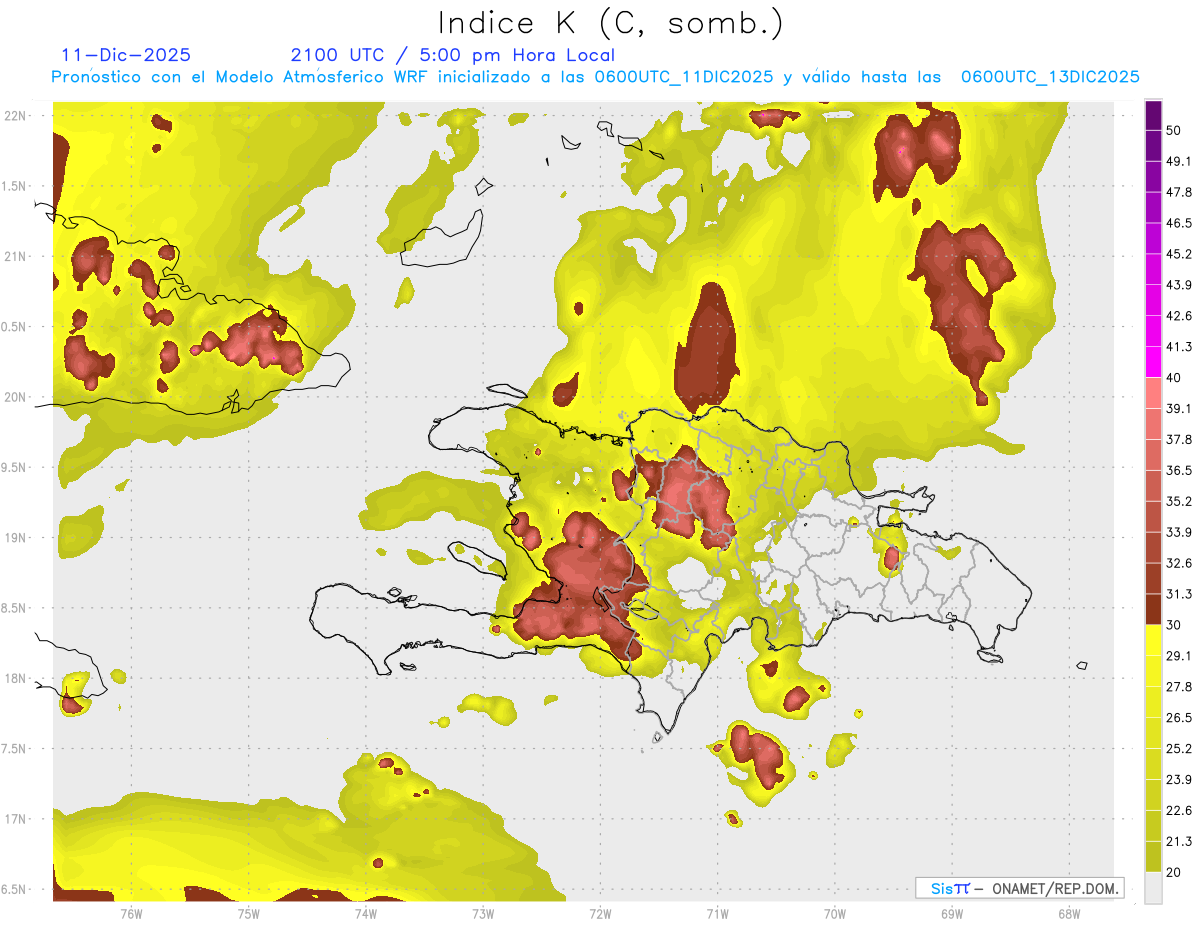Click the 19N latitude label
Image resolution: width=1200 pixels, height=927 pixels.
[x=14, y=537]
